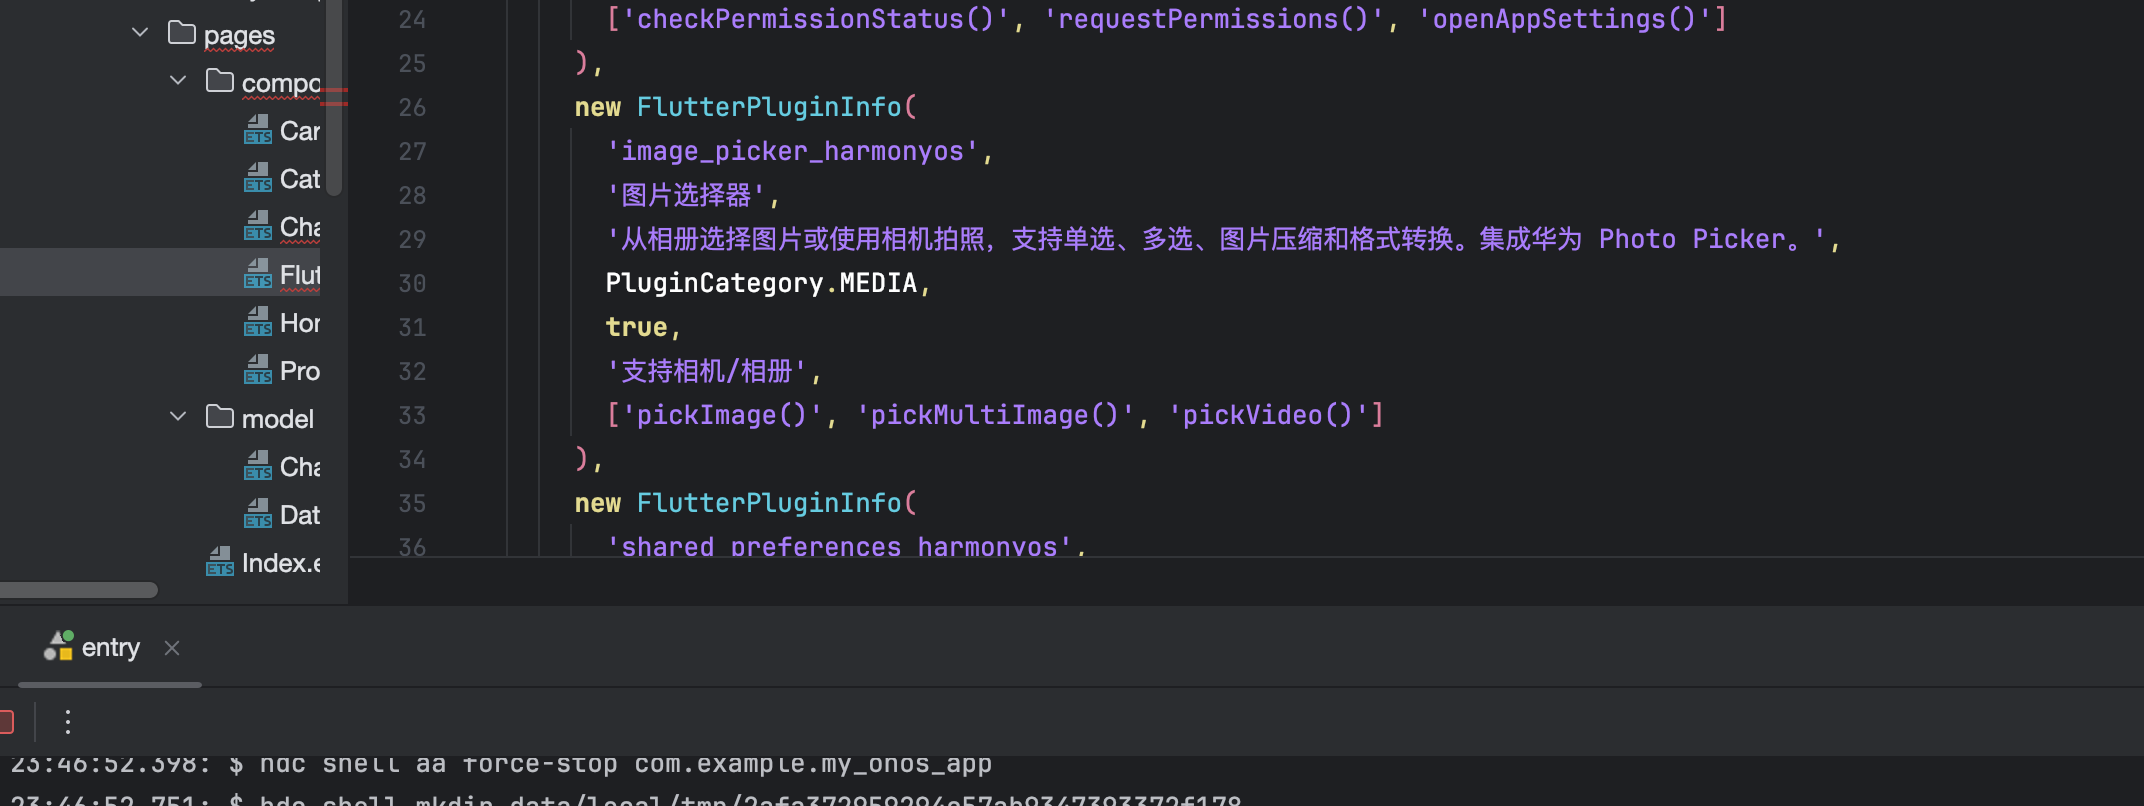Click 'pickMultiImage()' string on line 33
Viewport: 2144px width, 806px height.
995,415
